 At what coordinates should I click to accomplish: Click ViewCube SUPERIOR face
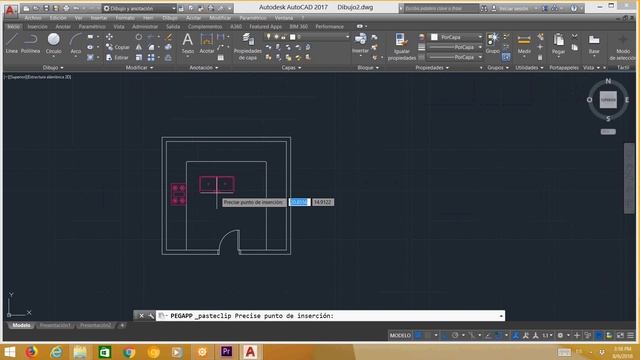pos(608,100)
